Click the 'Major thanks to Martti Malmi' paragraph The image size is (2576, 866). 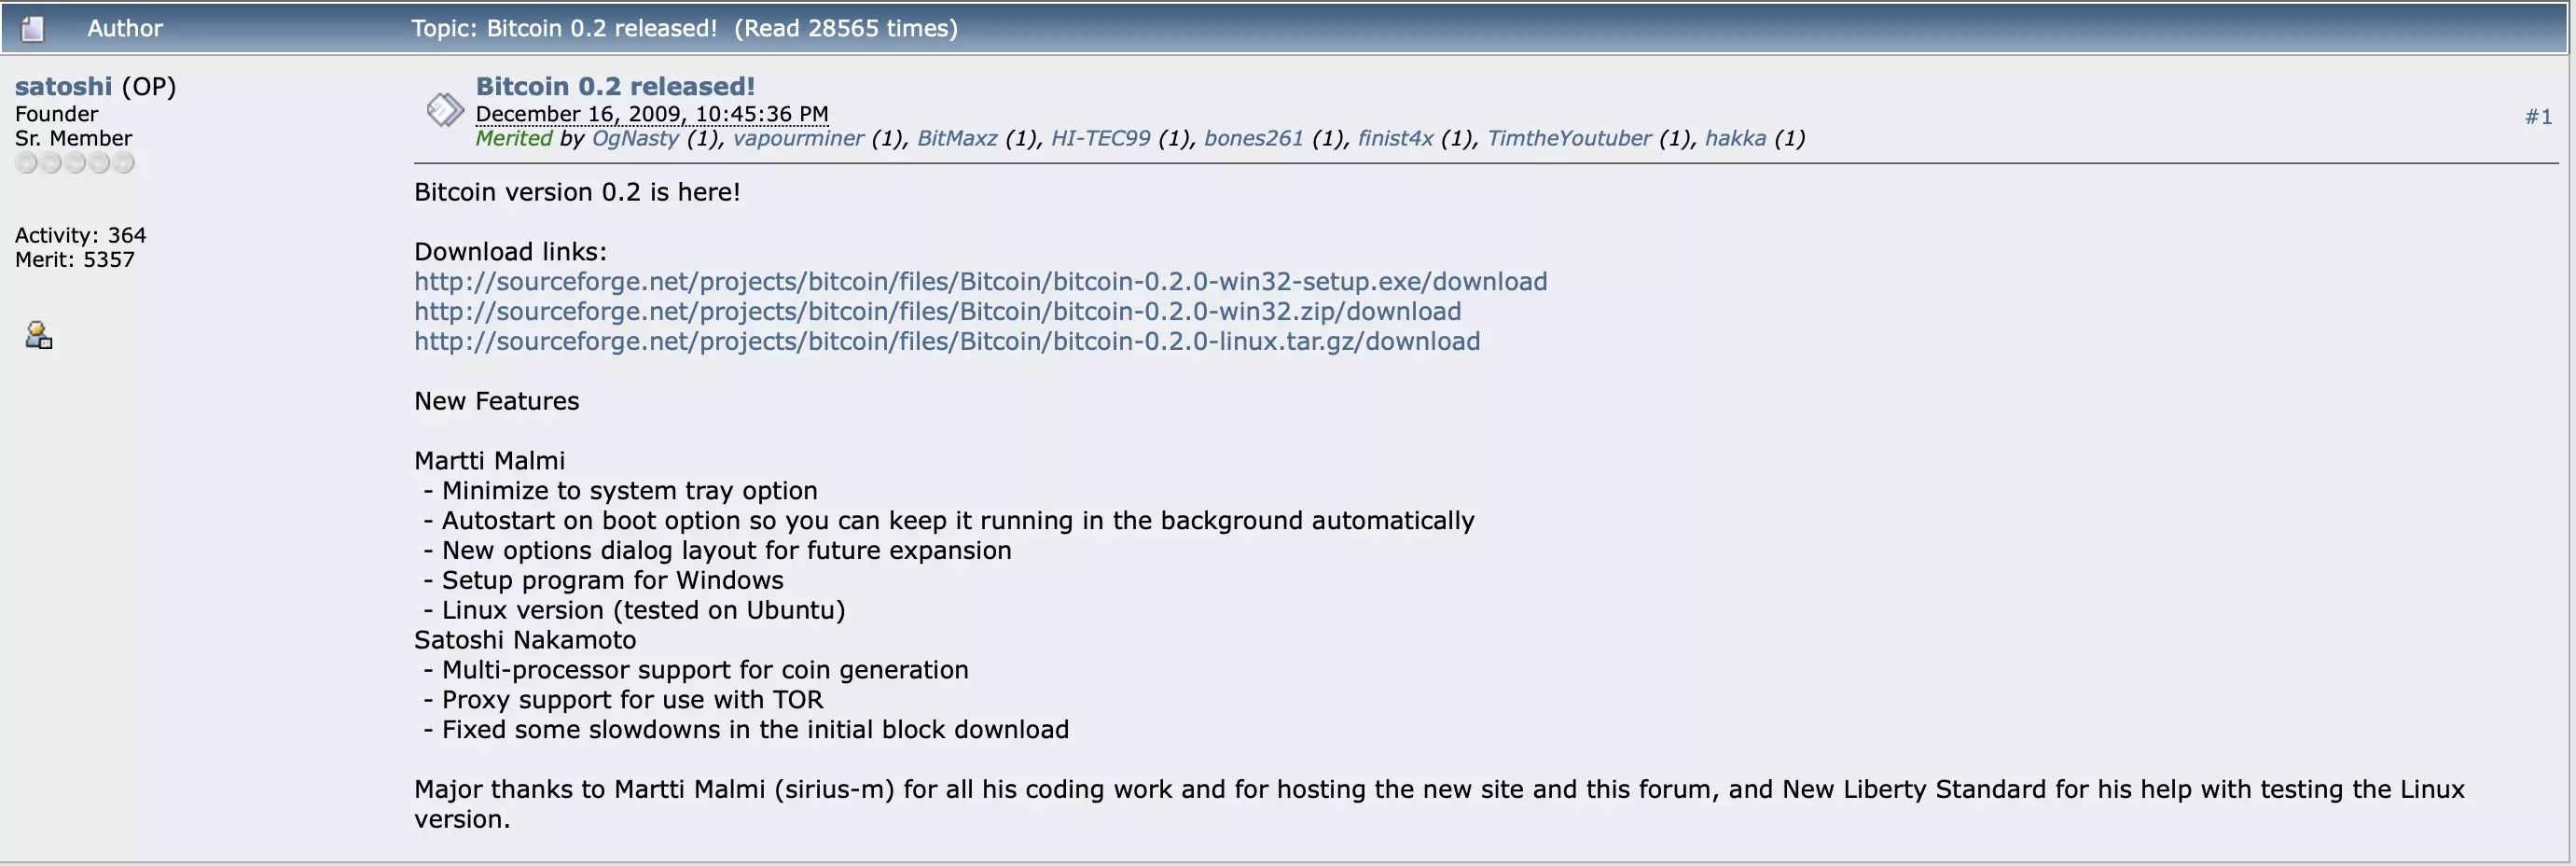pos(1440,804)
